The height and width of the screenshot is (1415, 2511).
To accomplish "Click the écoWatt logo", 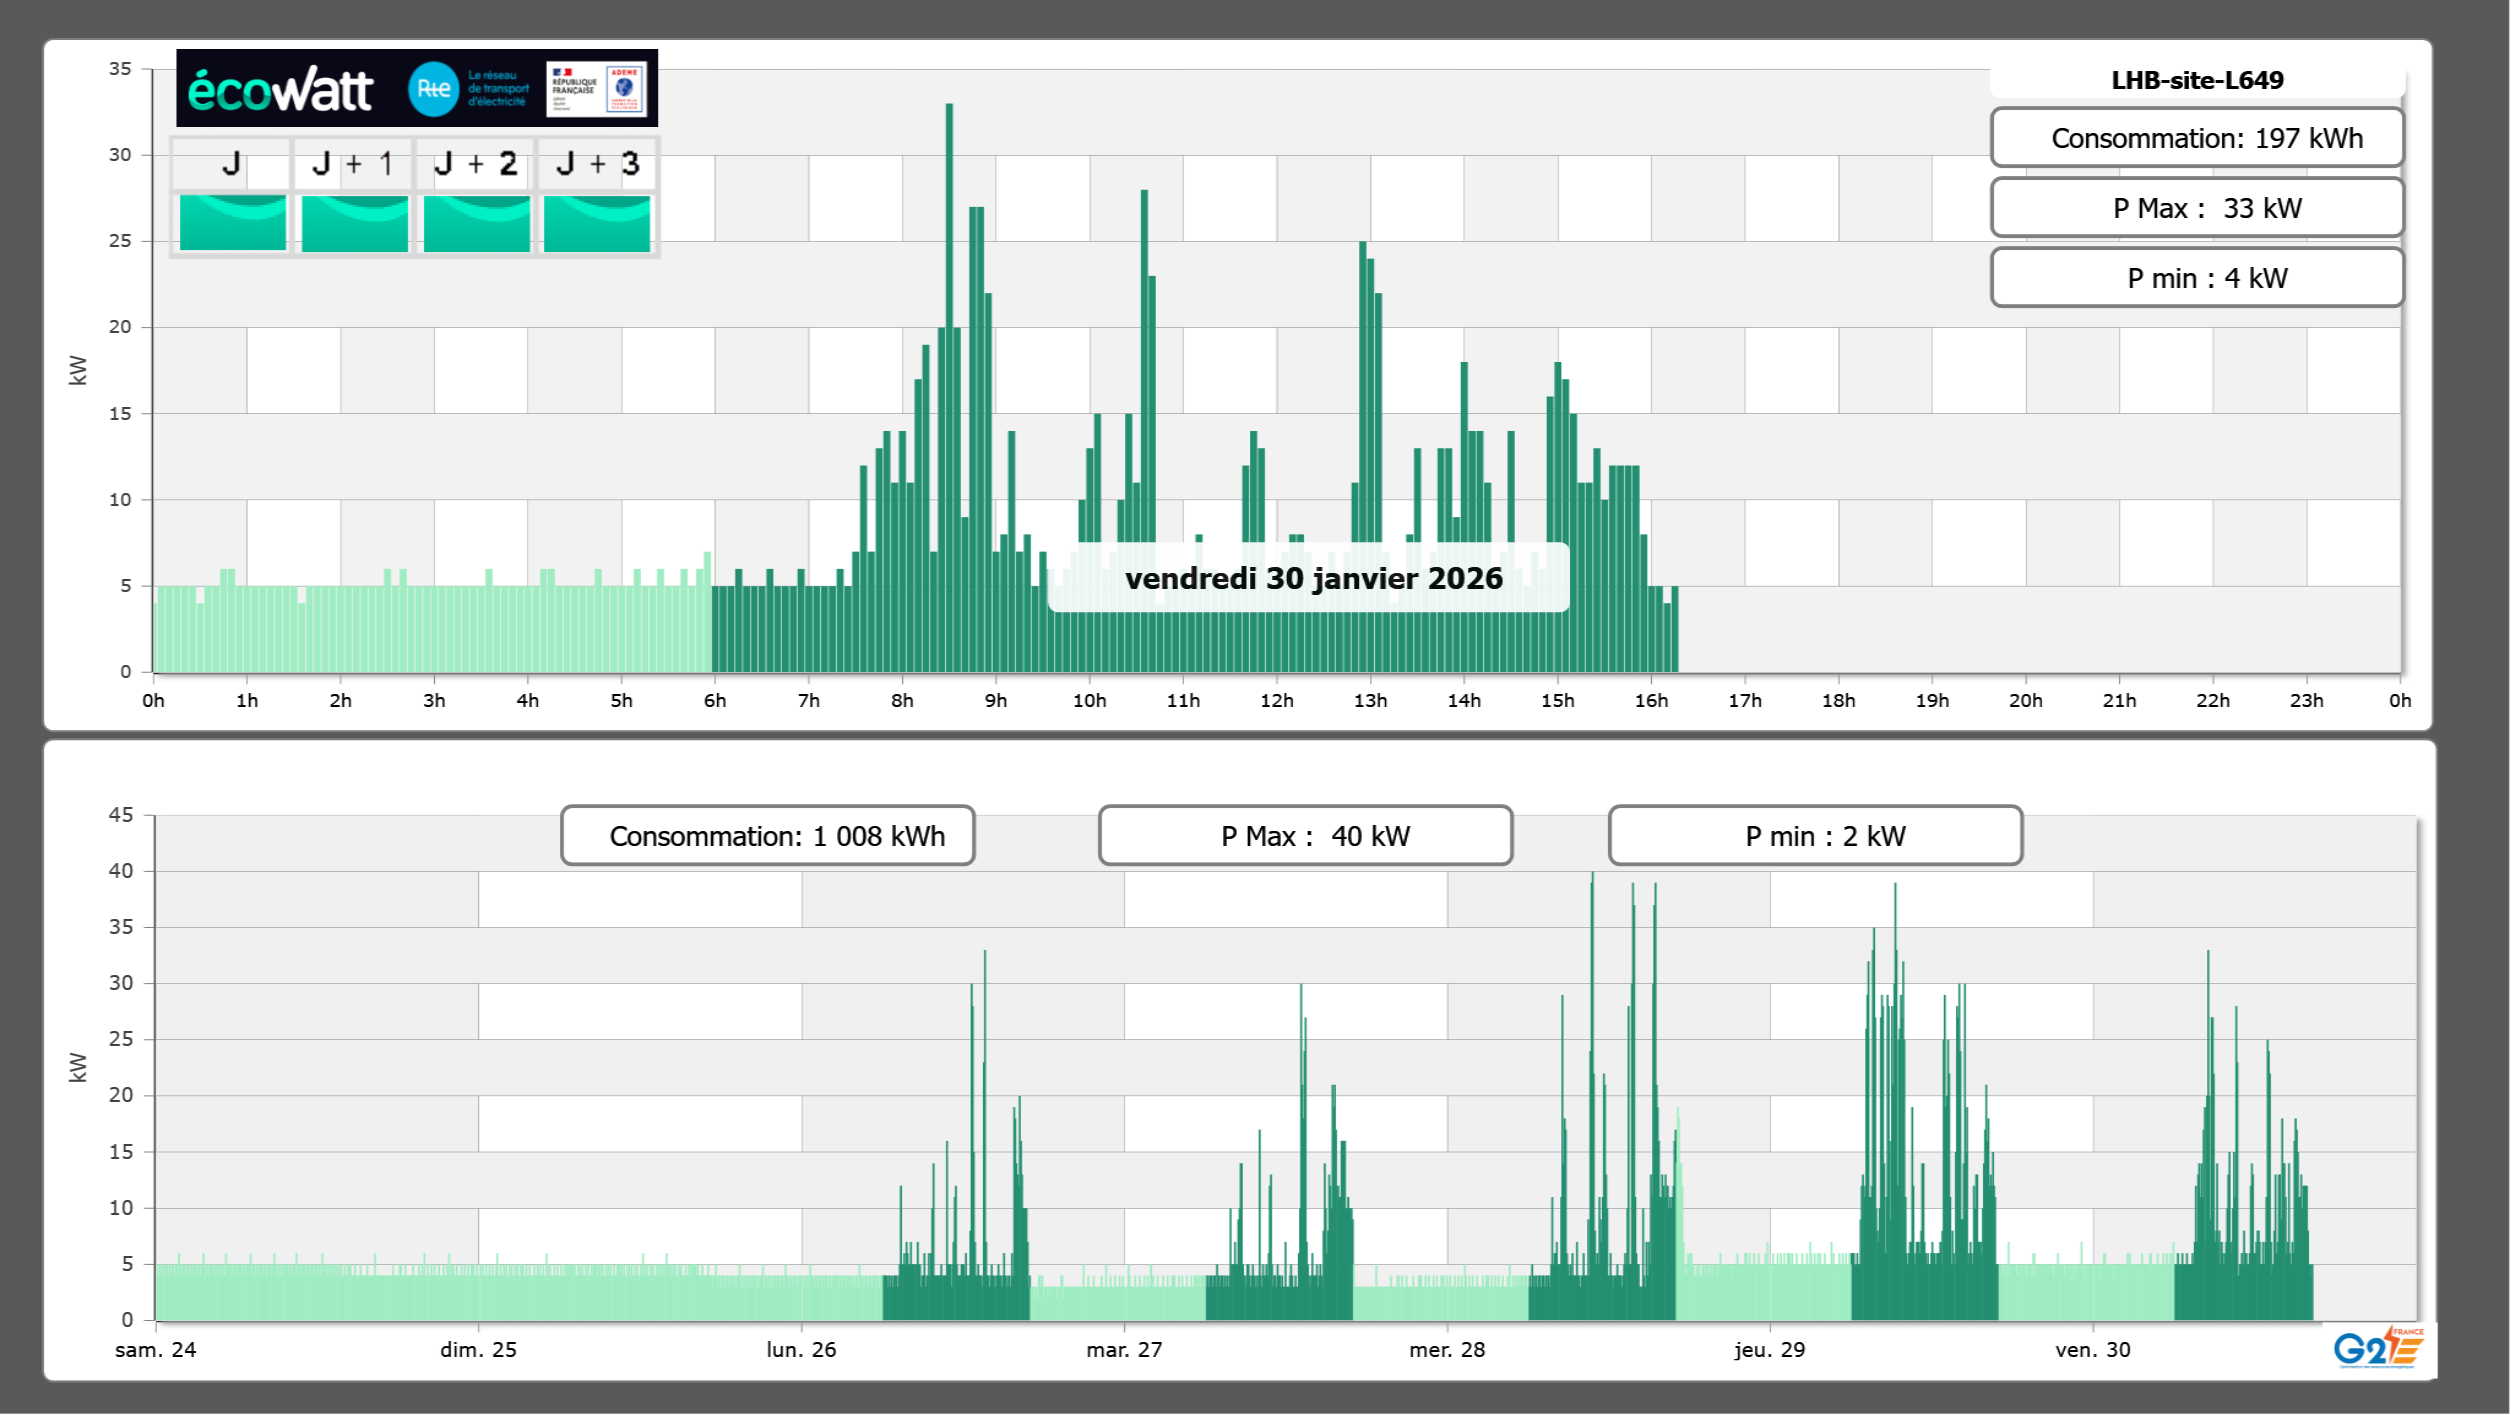I will [x=280, y=90].
